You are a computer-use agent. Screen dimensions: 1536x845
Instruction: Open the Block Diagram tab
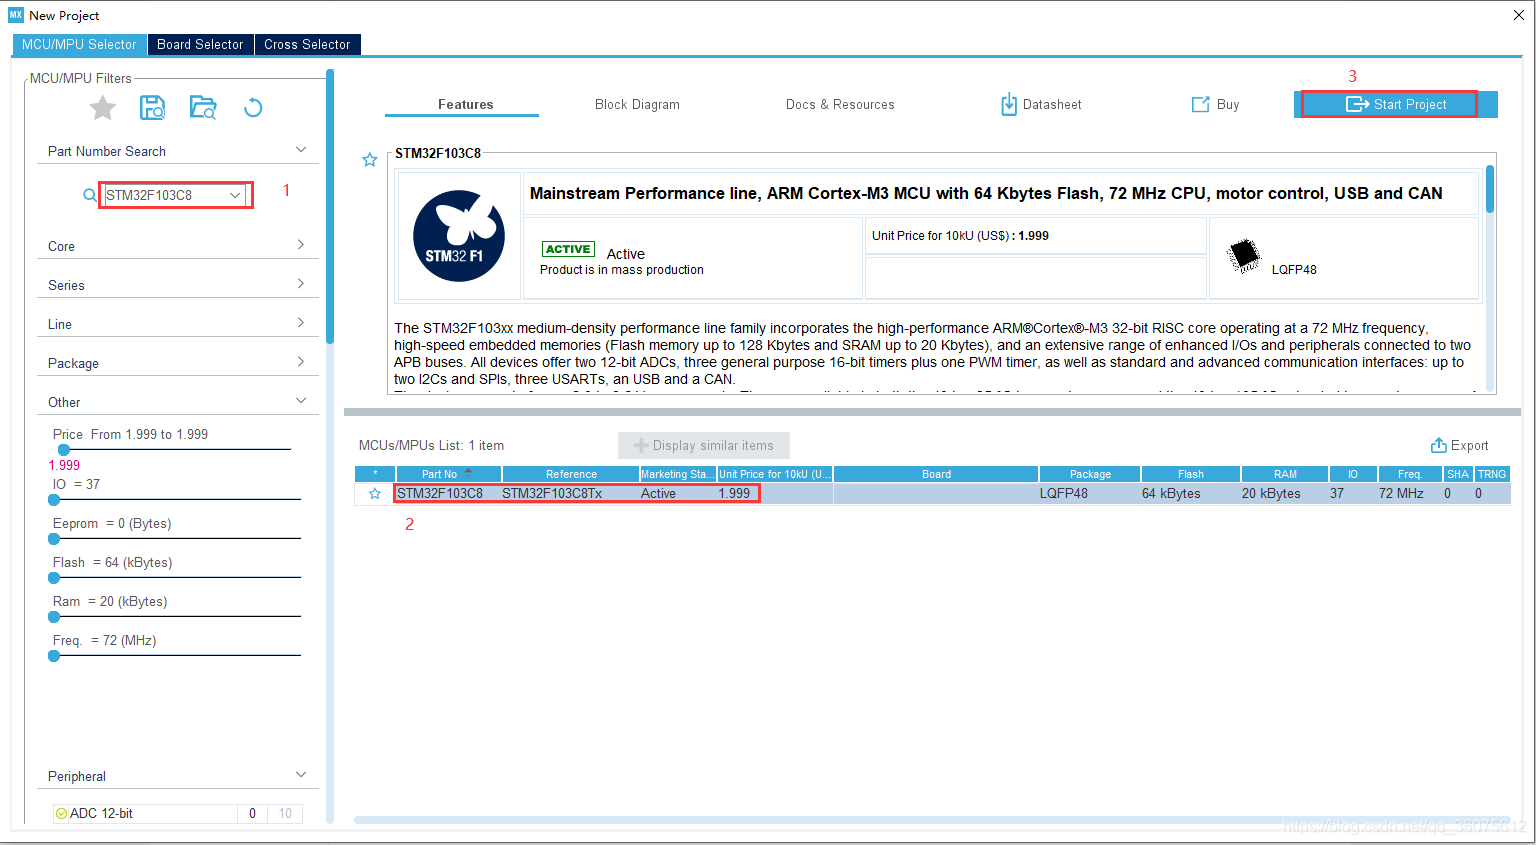(x=637, y=104)
